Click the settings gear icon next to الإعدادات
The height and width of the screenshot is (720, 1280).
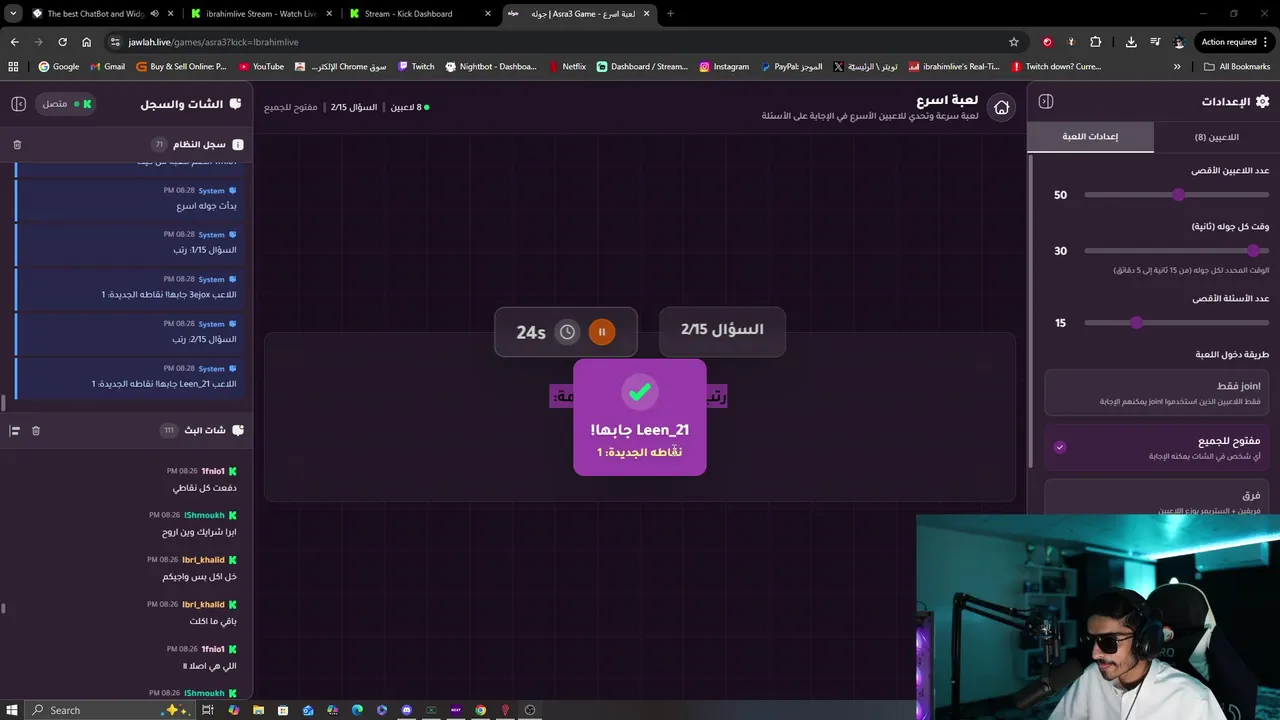[x=1262, y=101]
